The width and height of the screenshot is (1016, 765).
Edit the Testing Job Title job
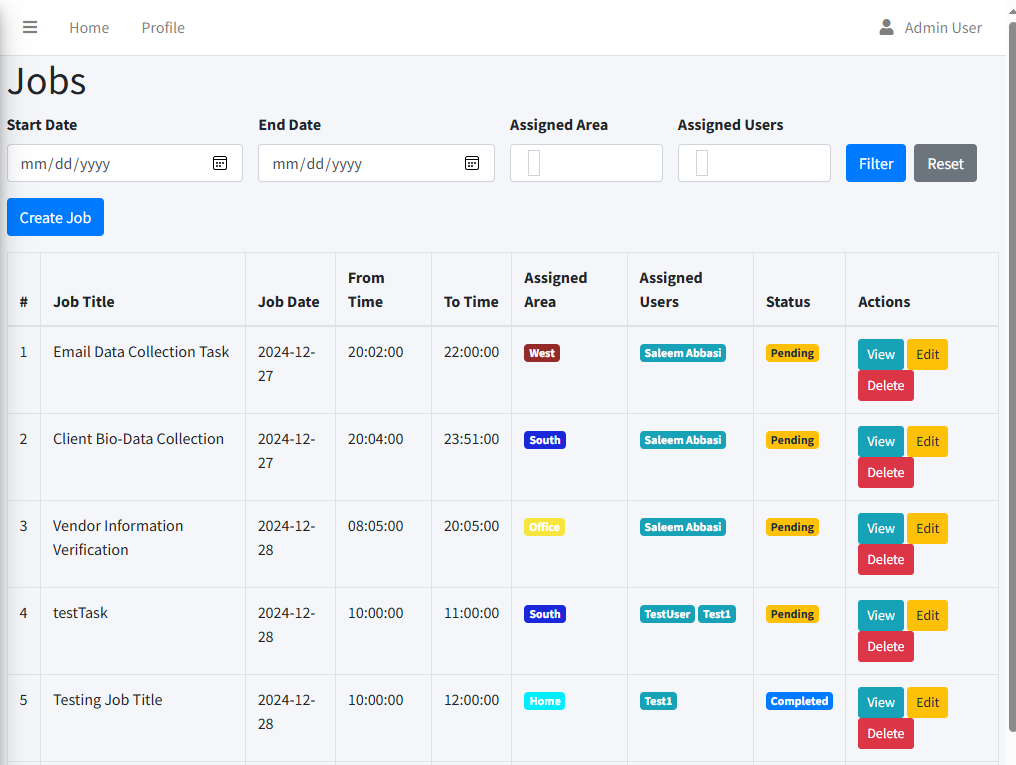(x=927, y=702)
